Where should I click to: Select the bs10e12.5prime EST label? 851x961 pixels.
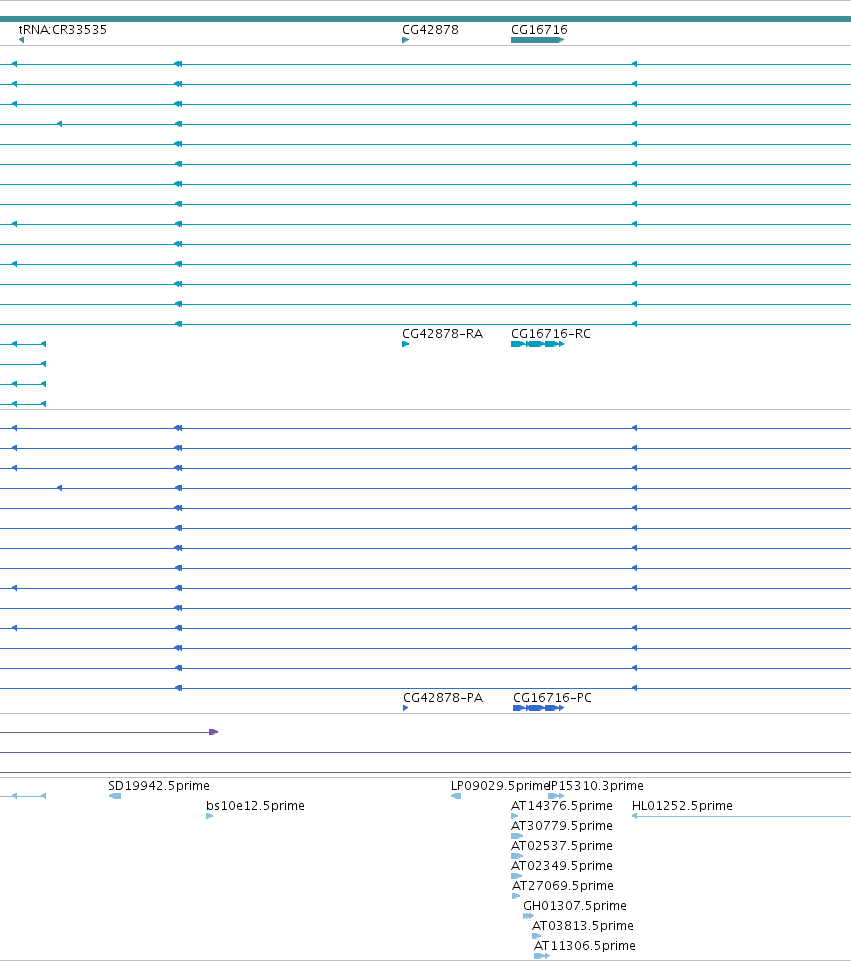pos(255,806)
